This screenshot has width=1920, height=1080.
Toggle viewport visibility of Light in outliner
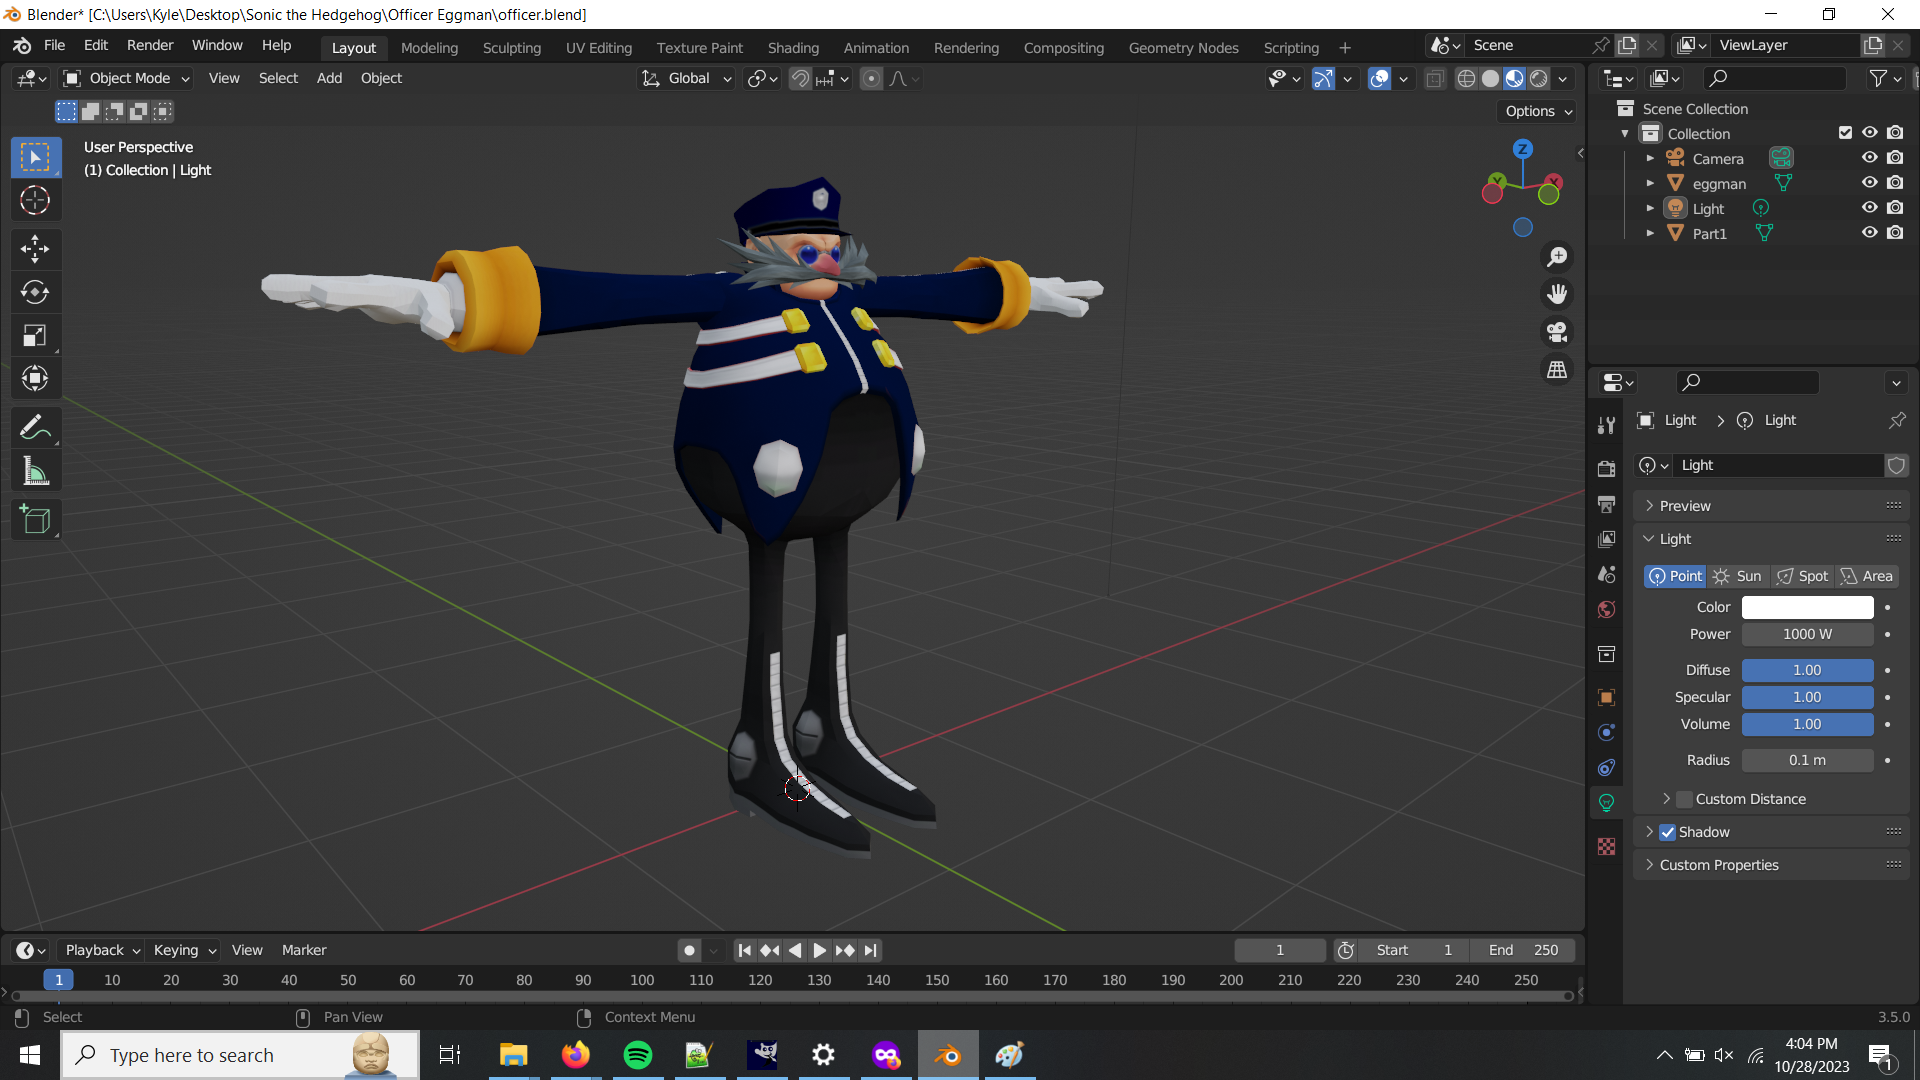(x=1869, y=208)
